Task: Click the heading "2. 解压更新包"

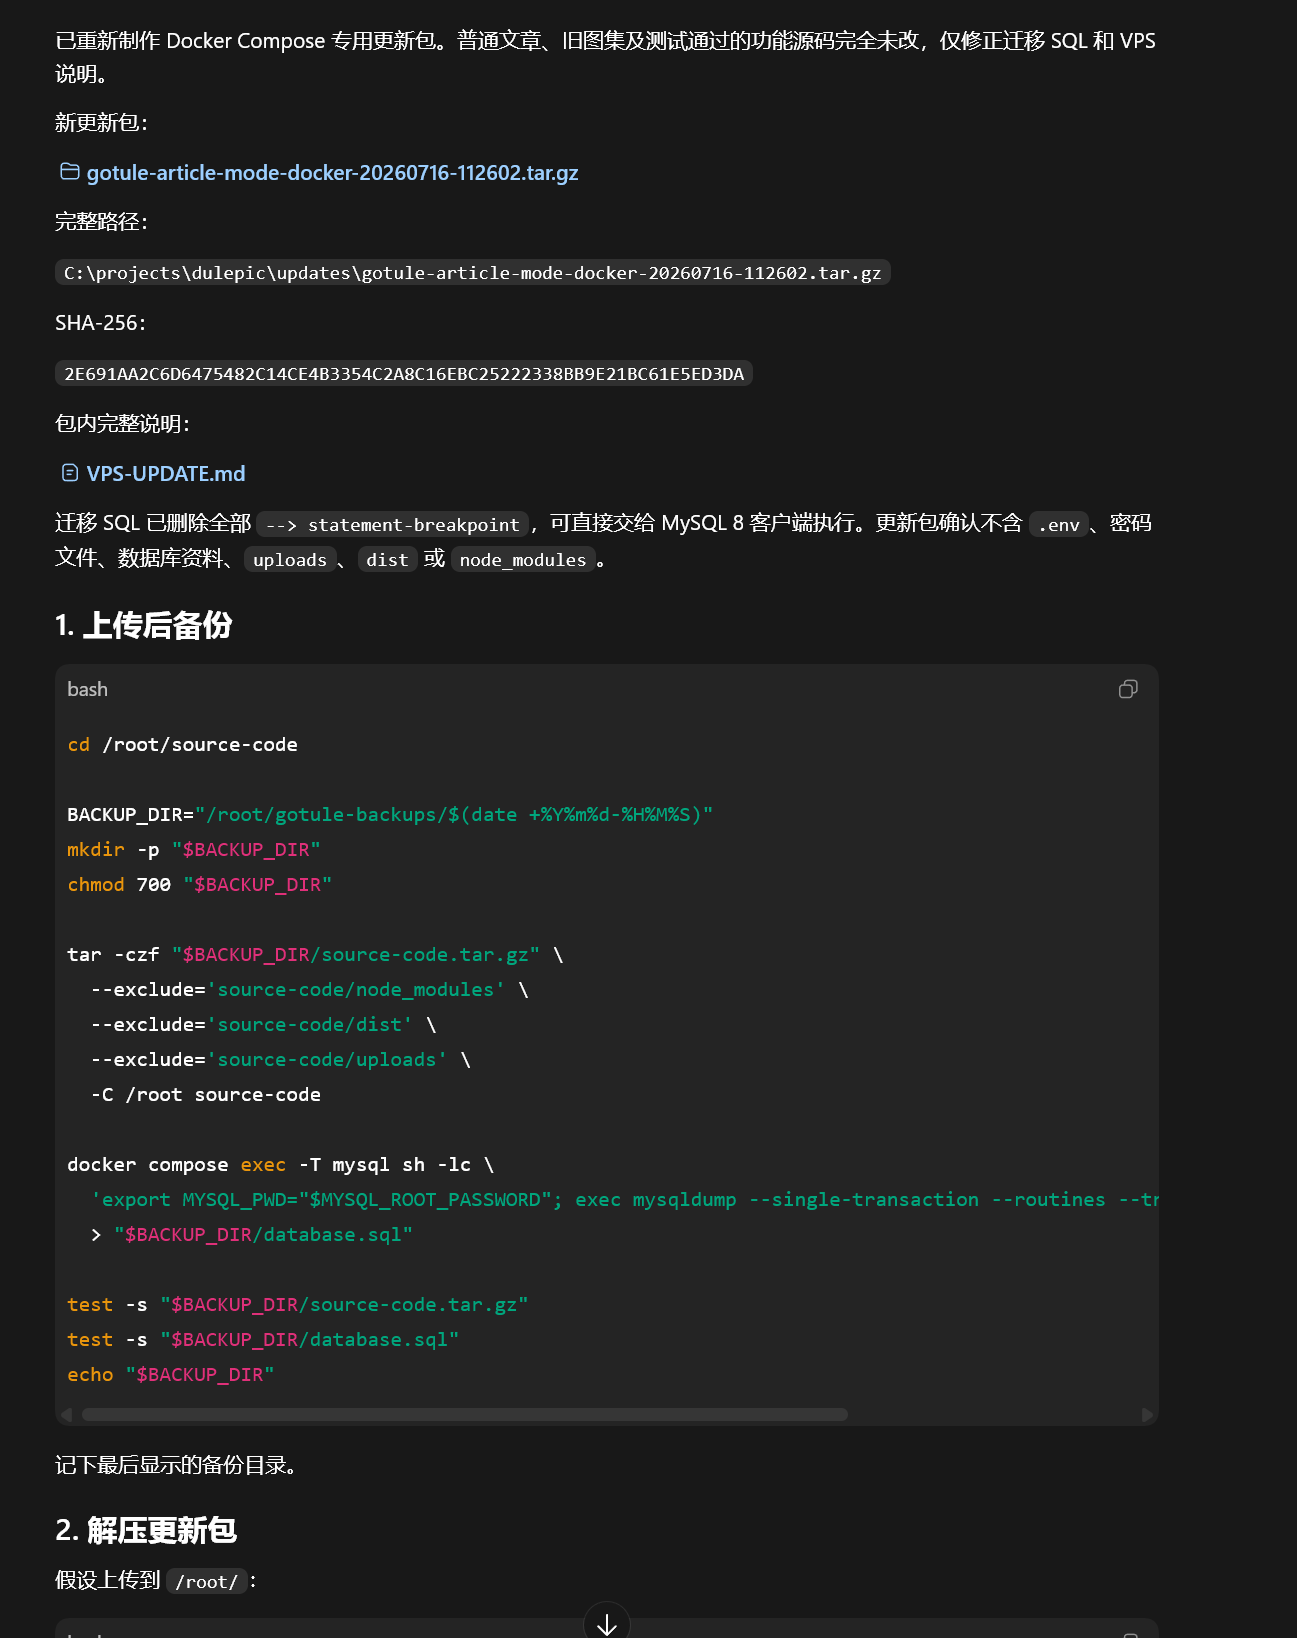Action: 146,1530
